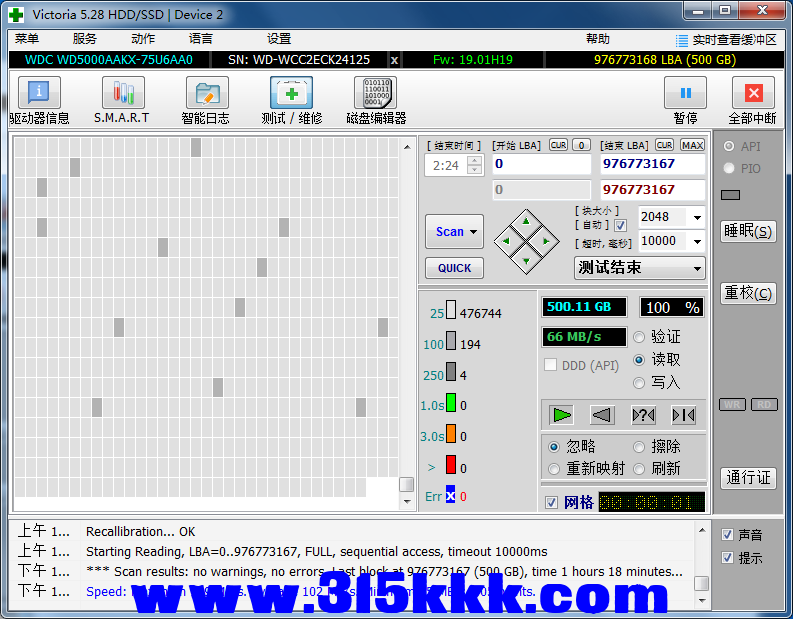Screen dimensions: 793x619
Task: Select the 重新映射 remap radio option
Action: tap(554, 469)
